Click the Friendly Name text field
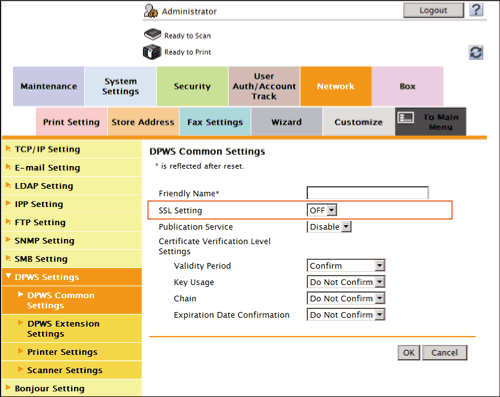This screenshot has width=500, height=397. (x=367, y=193)
